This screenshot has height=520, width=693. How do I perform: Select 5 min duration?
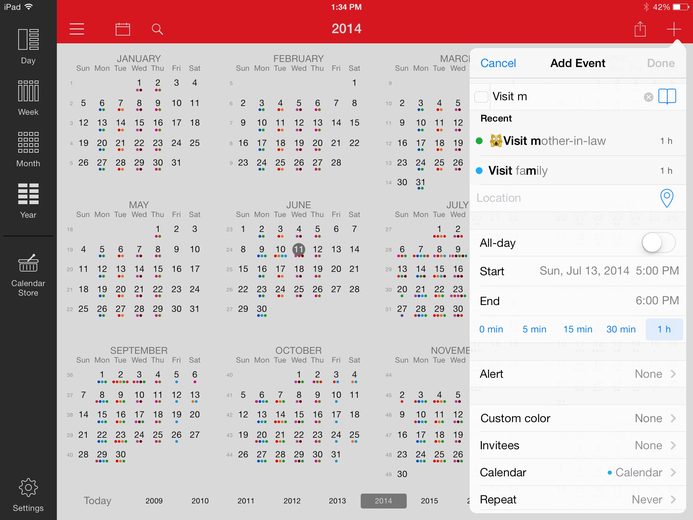534,329
